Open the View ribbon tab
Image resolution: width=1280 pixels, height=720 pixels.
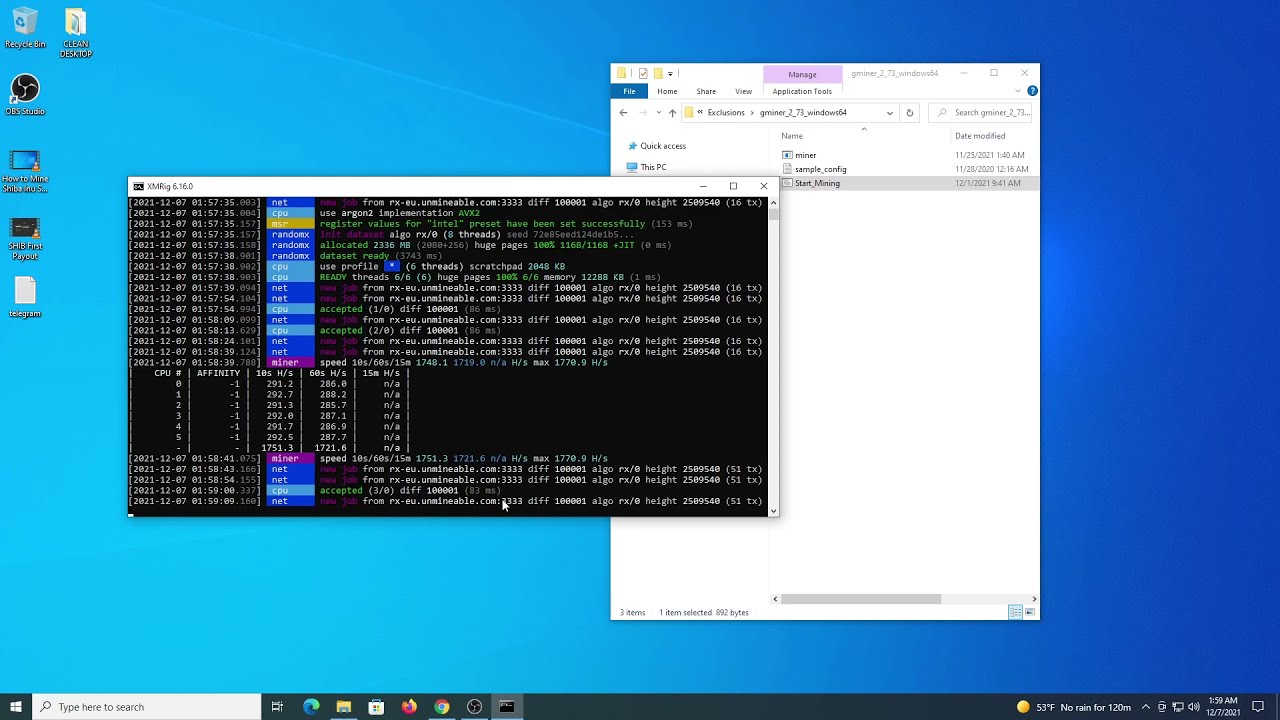(743, 91)
